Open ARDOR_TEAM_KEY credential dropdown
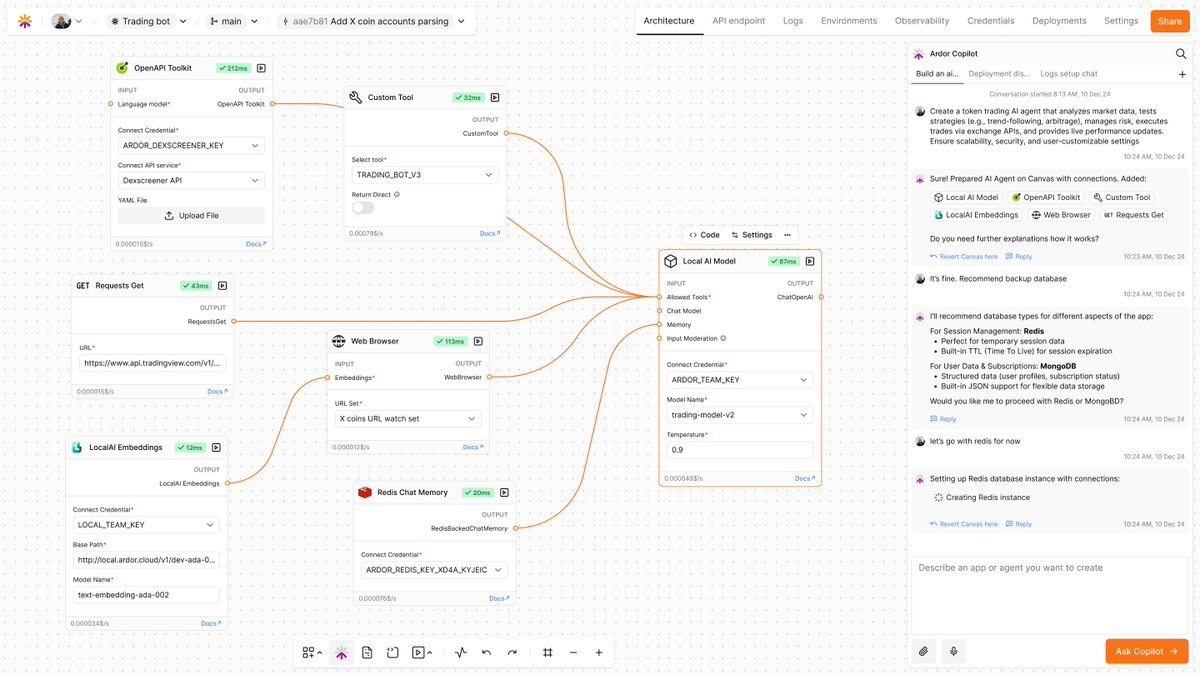The height and width of the screenshot is (675, 1200). pos(740,380)
